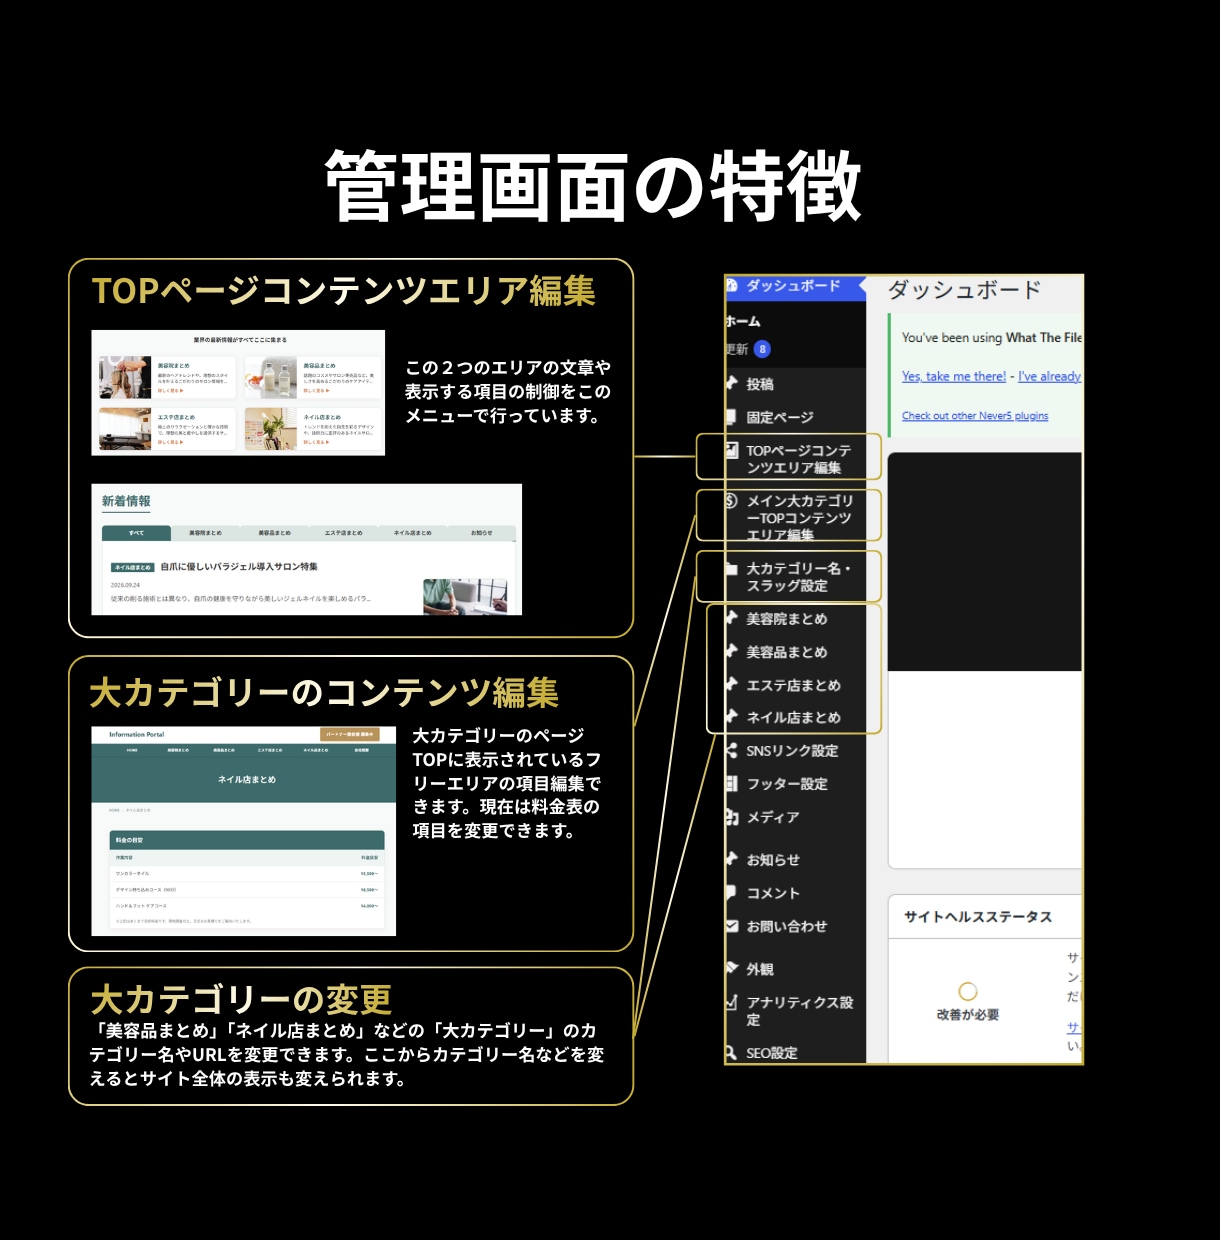Open article 自爪に優しいパラジェル導入サロン特集
1220x1240 pixels.
point(239,567)
